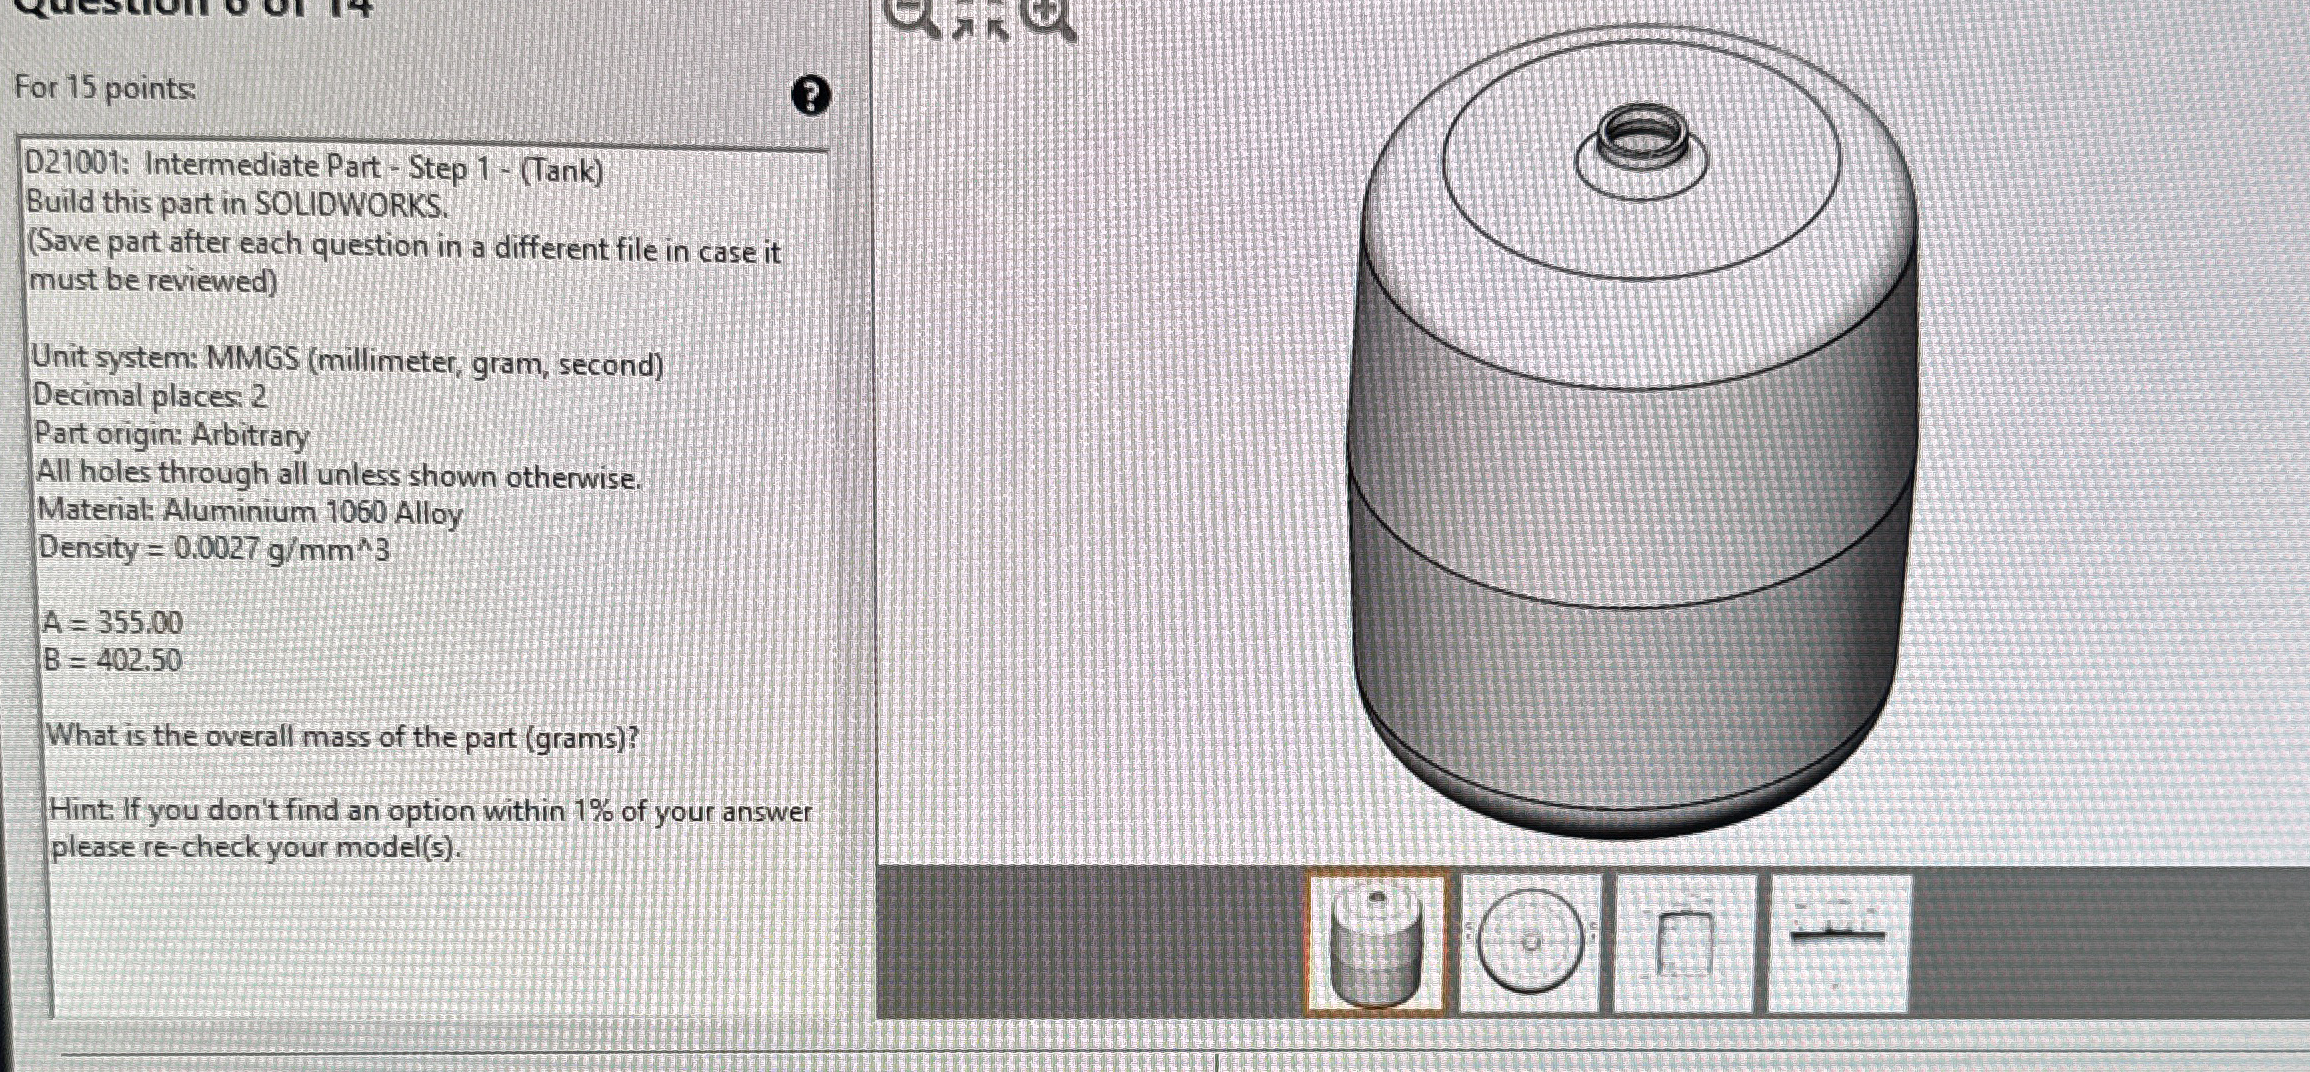Image resolution: width=2310 pixels, height=1072 pixels.
Task: Click the 'What is the overall mass' question
Action: (x=343, y=737)
